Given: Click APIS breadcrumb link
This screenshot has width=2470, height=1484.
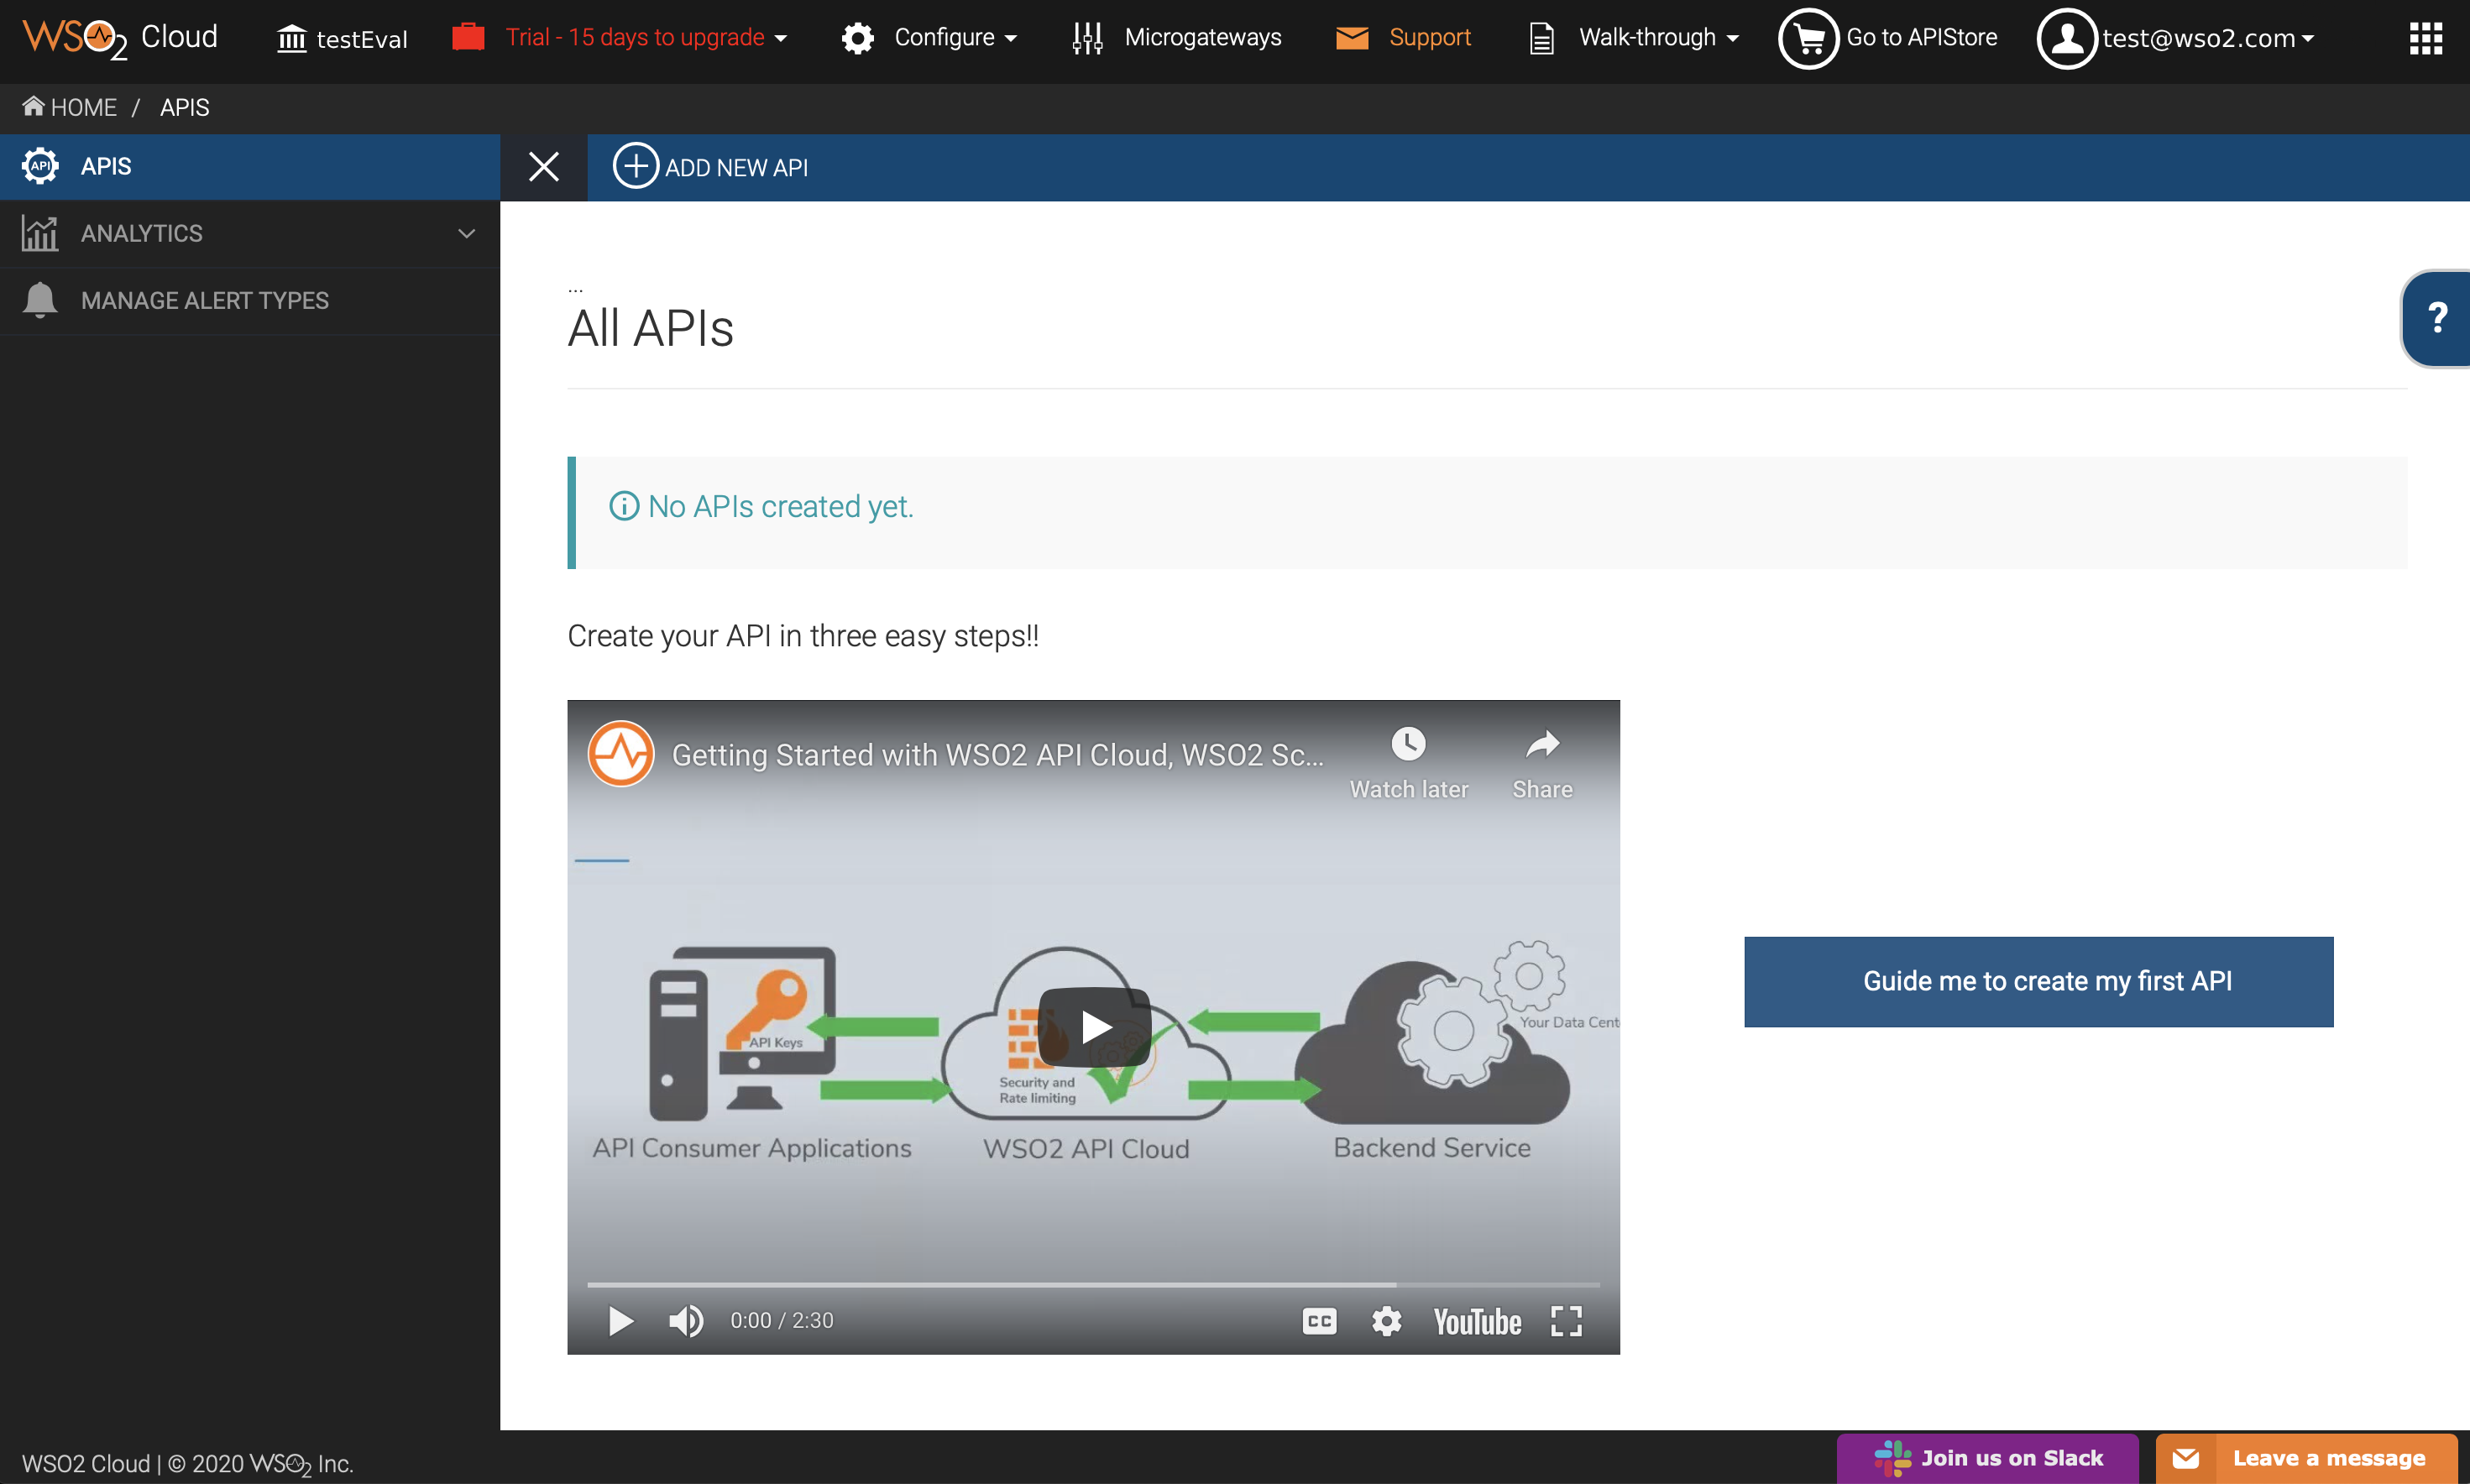Looking at the screenshot, I should pos(184,107).
